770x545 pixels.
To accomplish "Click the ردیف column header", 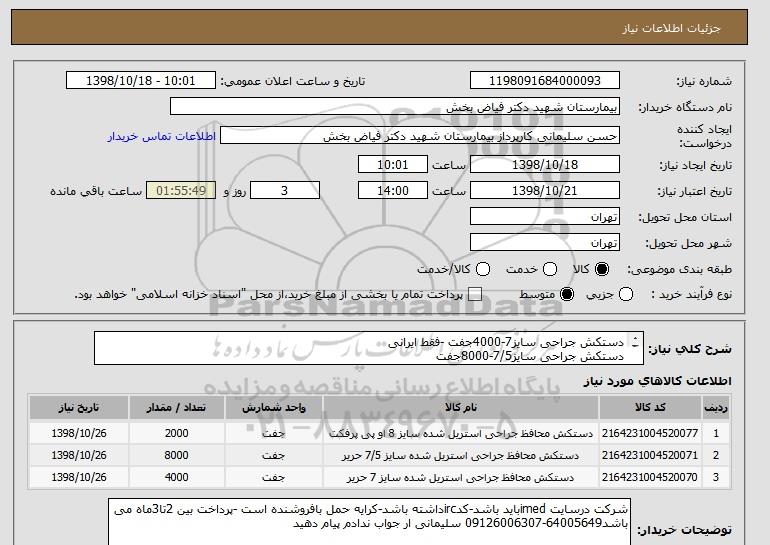I will click(x=715, y=408).
